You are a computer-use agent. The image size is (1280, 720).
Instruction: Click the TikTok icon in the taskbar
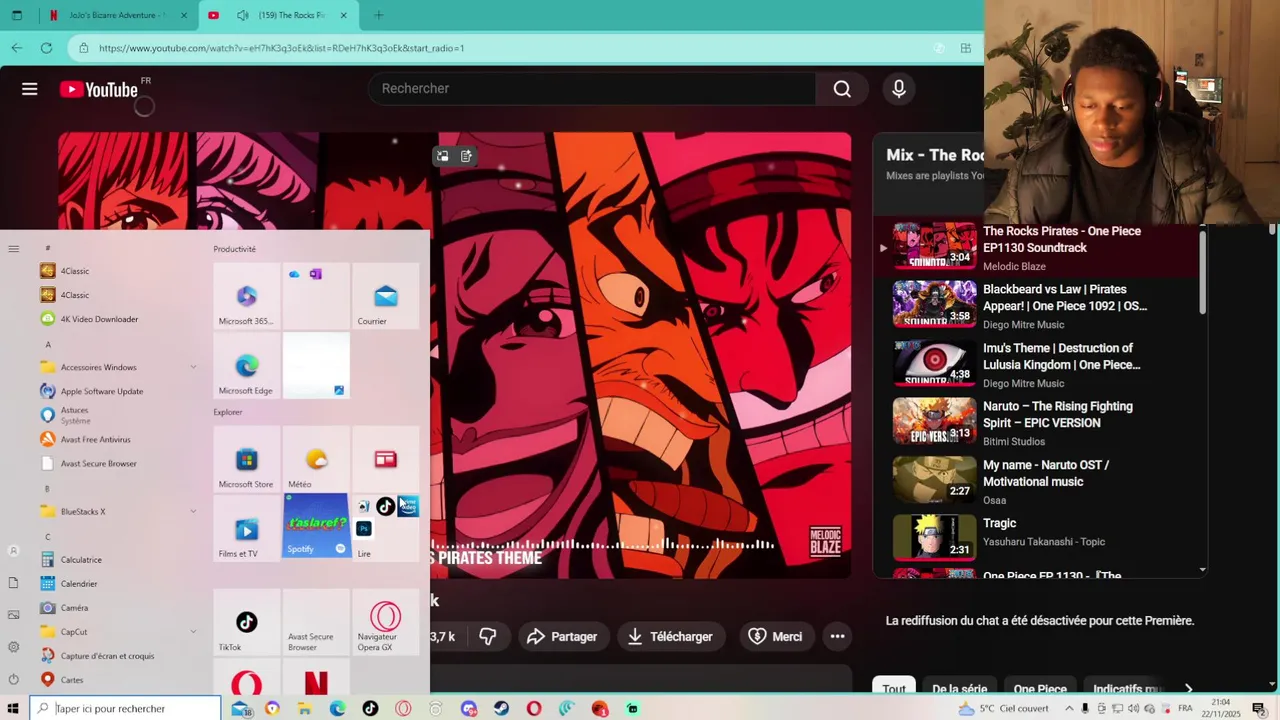point(370,708)
